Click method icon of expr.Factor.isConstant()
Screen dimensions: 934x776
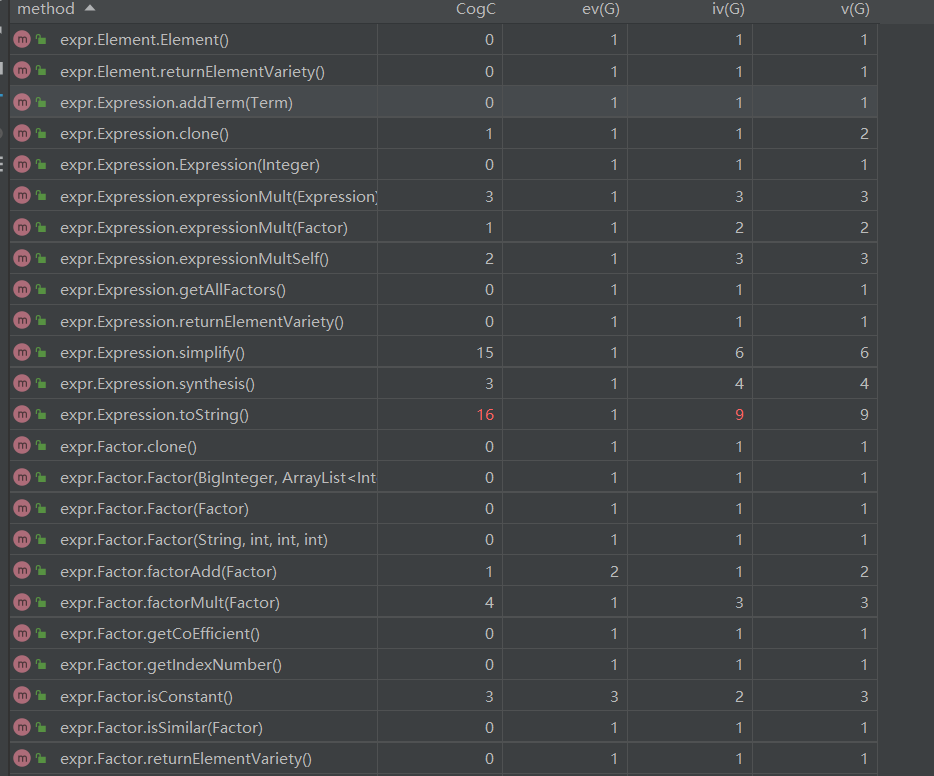(x=22, y=696)
